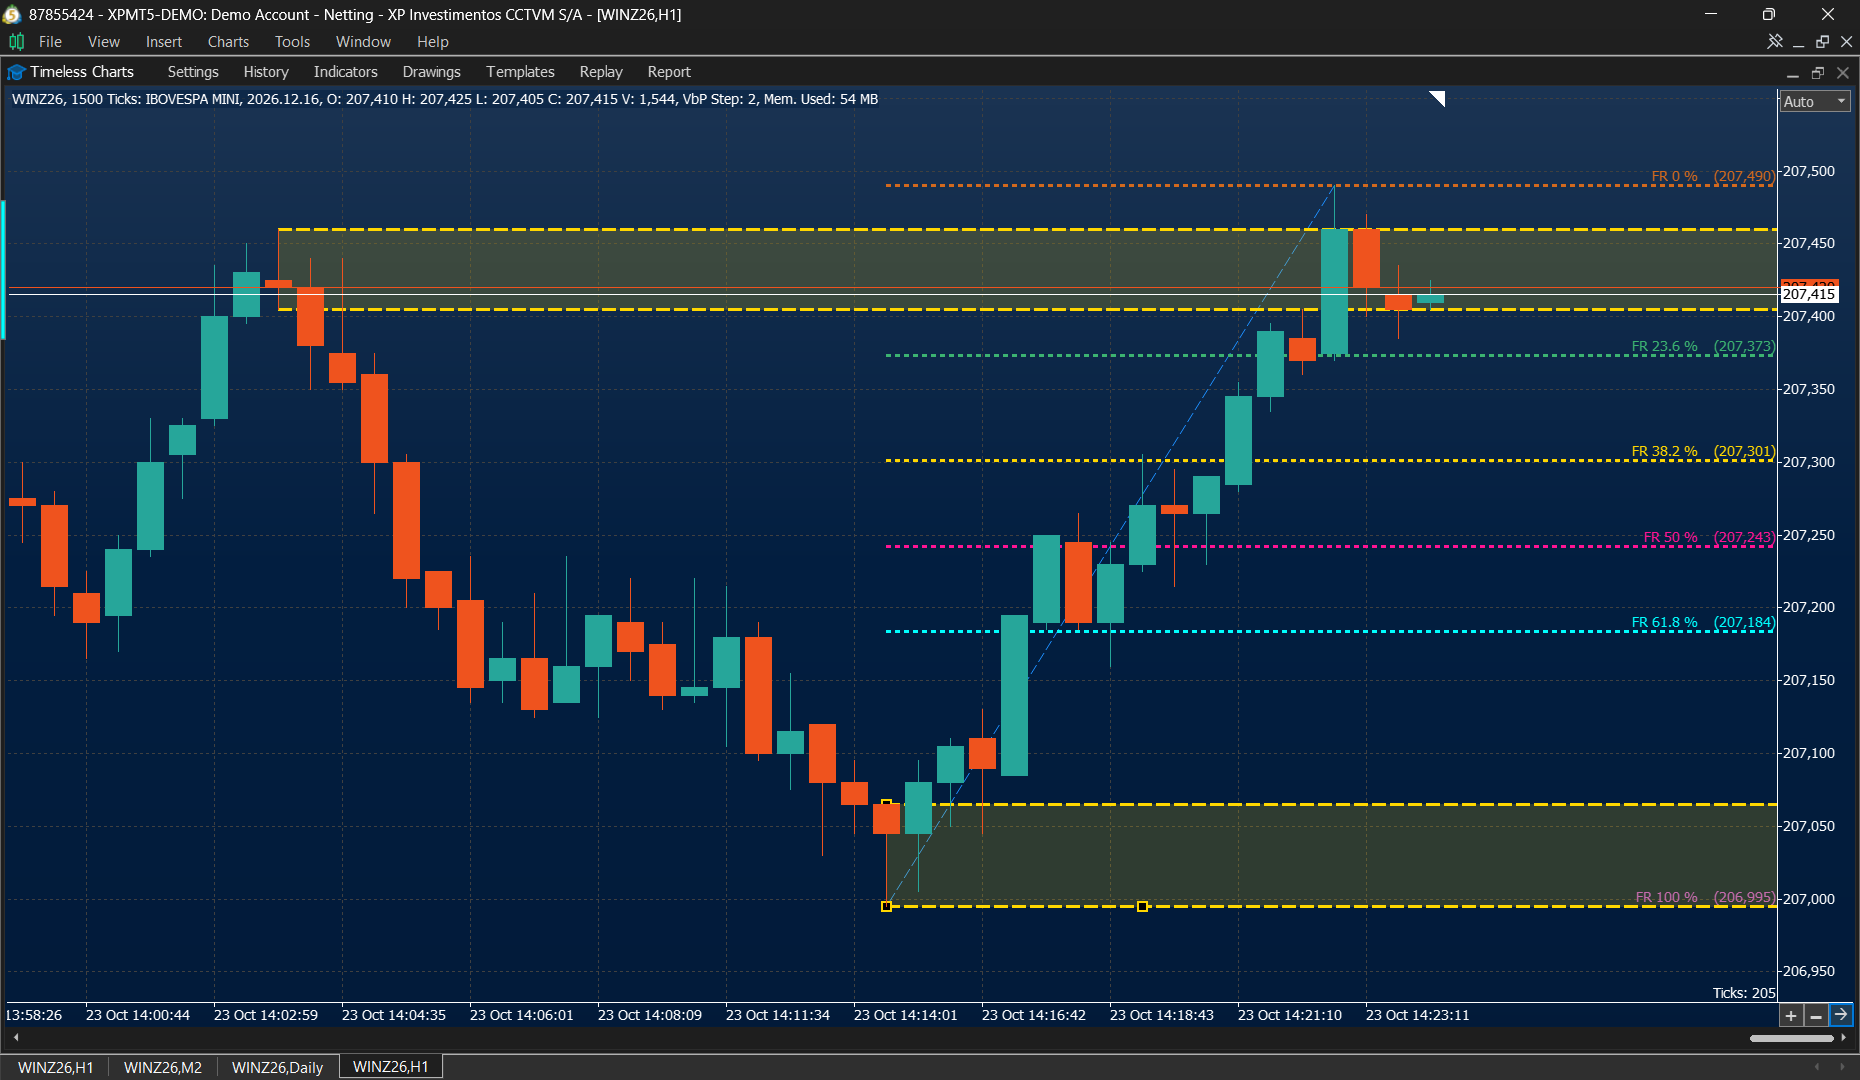Click the 23 Oct 14:16:42 time label
This screenshot has width=1860, height=1080.
[x=1034, y=1015]
